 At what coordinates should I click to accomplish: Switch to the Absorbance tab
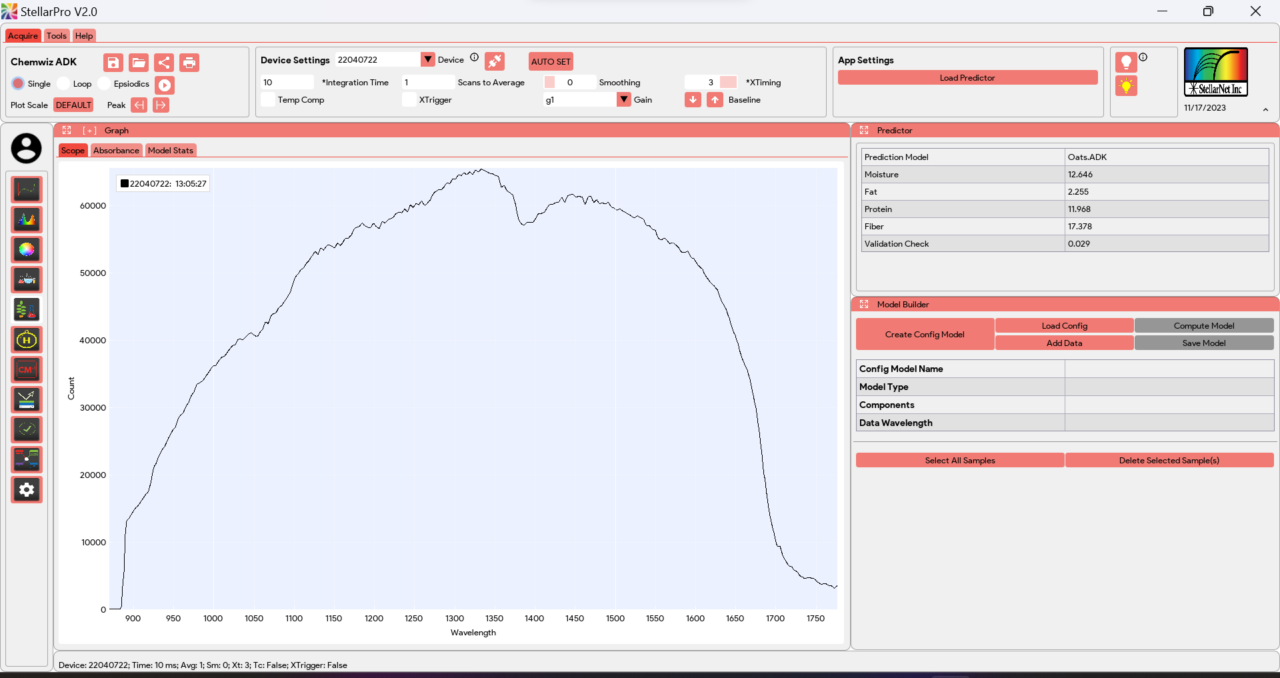point(116,150)
